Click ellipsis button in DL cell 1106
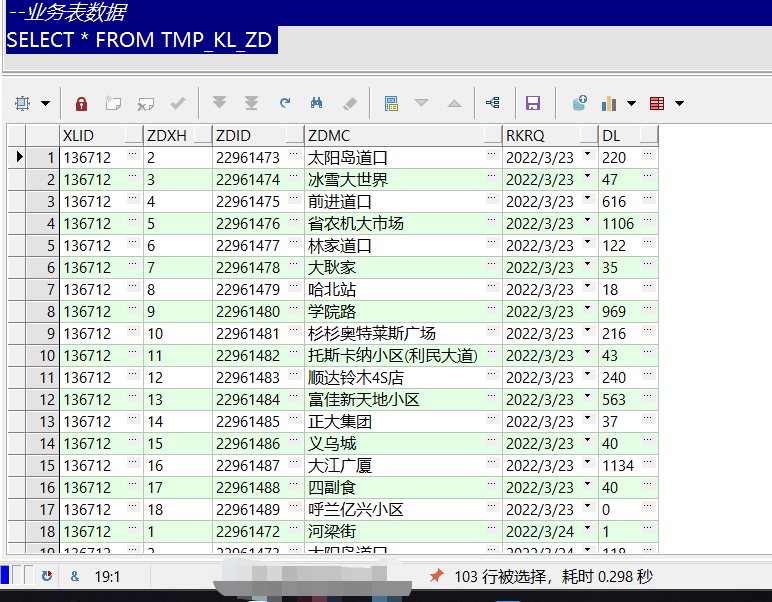The width and height of the screenshot is (772, 602). 648,220
